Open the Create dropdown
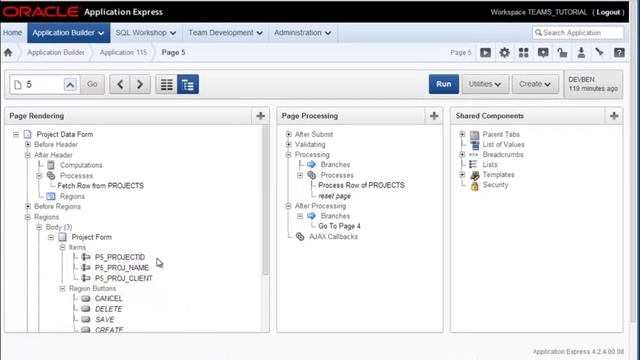The height and width of the screenshot is (360, 640). 535,84
